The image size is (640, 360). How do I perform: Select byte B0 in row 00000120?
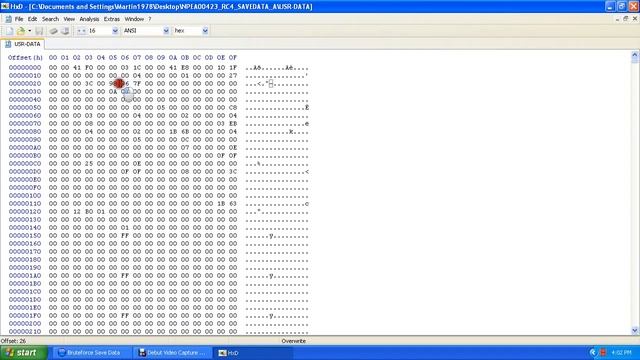click(89, 211)
